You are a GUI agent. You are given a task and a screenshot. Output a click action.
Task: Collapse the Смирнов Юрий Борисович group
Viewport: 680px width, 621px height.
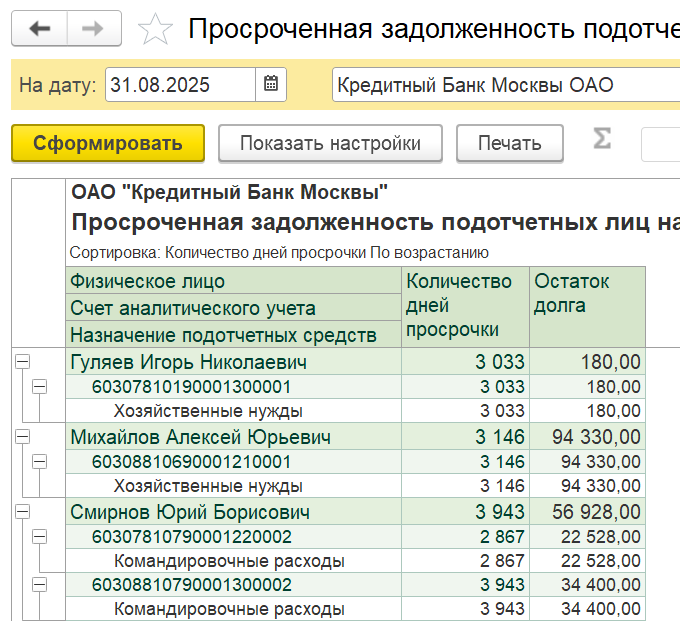22,512
